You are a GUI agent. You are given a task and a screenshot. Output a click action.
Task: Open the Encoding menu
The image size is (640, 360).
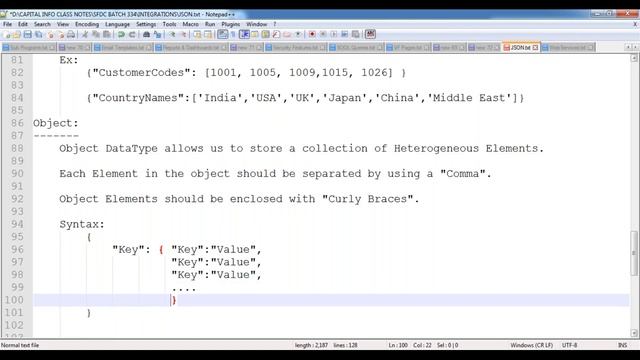[87, 24]
